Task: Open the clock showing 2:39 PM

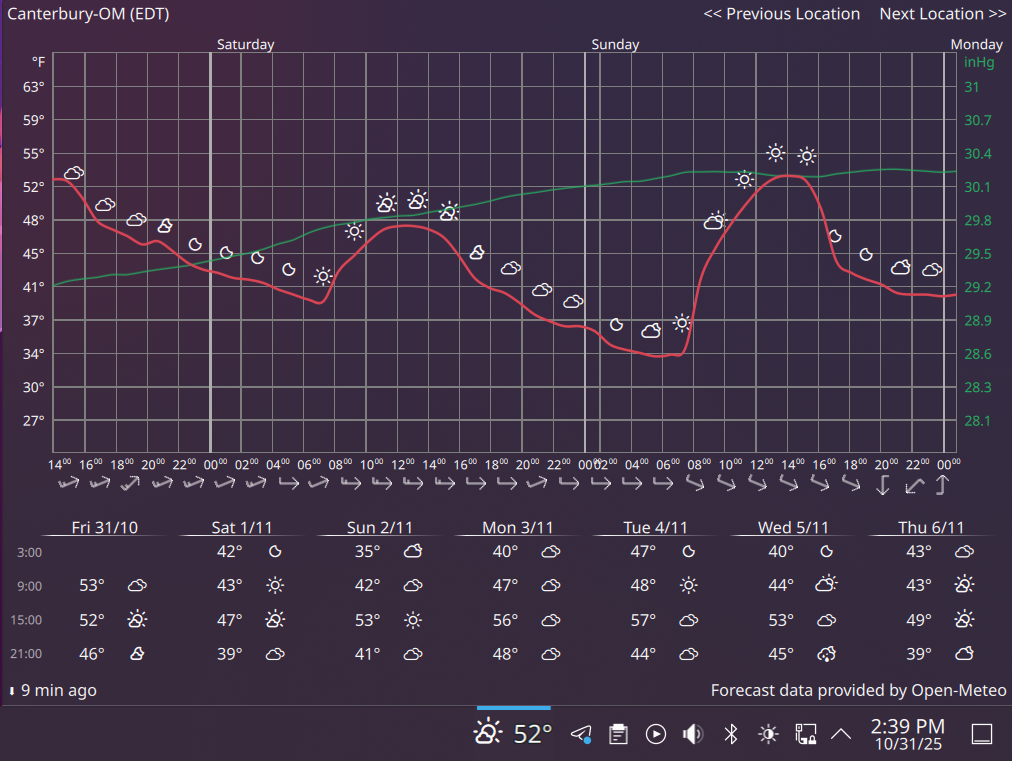Action: 907,735
